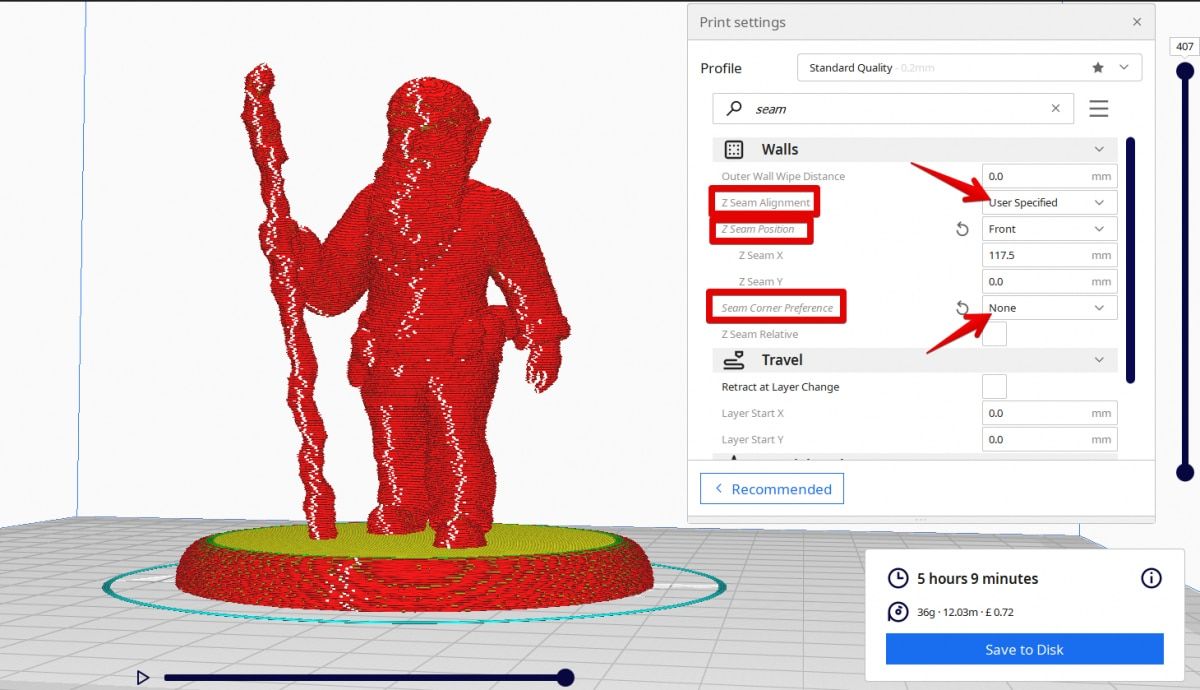This screenshot has height=690, width=1200.
Task: Clear the seam search with the X icon
Action: [1055, 108]
